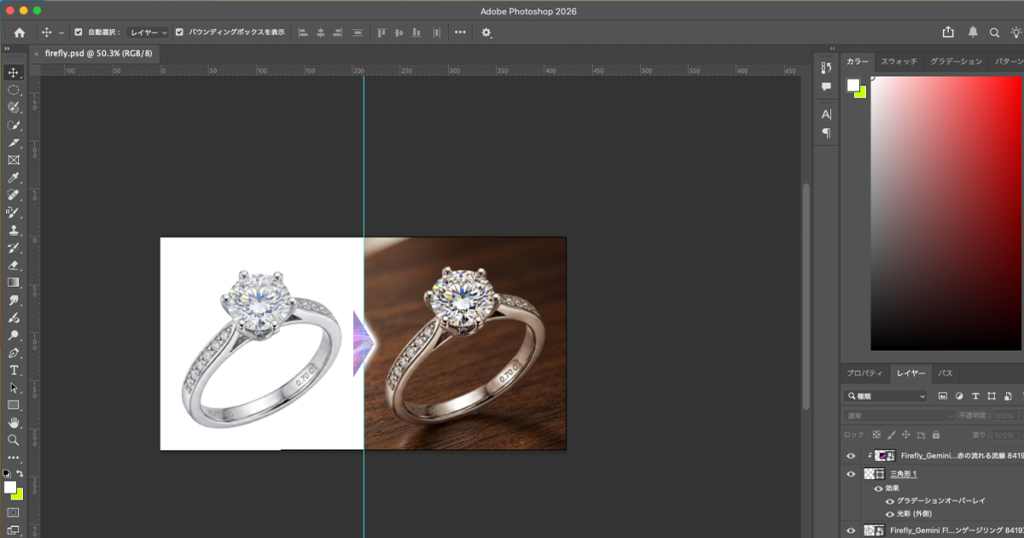Toggle the 自動選択 checkbox
Image resolution: width=1024 pixels, height=538 pixels.
pos(79,32)
